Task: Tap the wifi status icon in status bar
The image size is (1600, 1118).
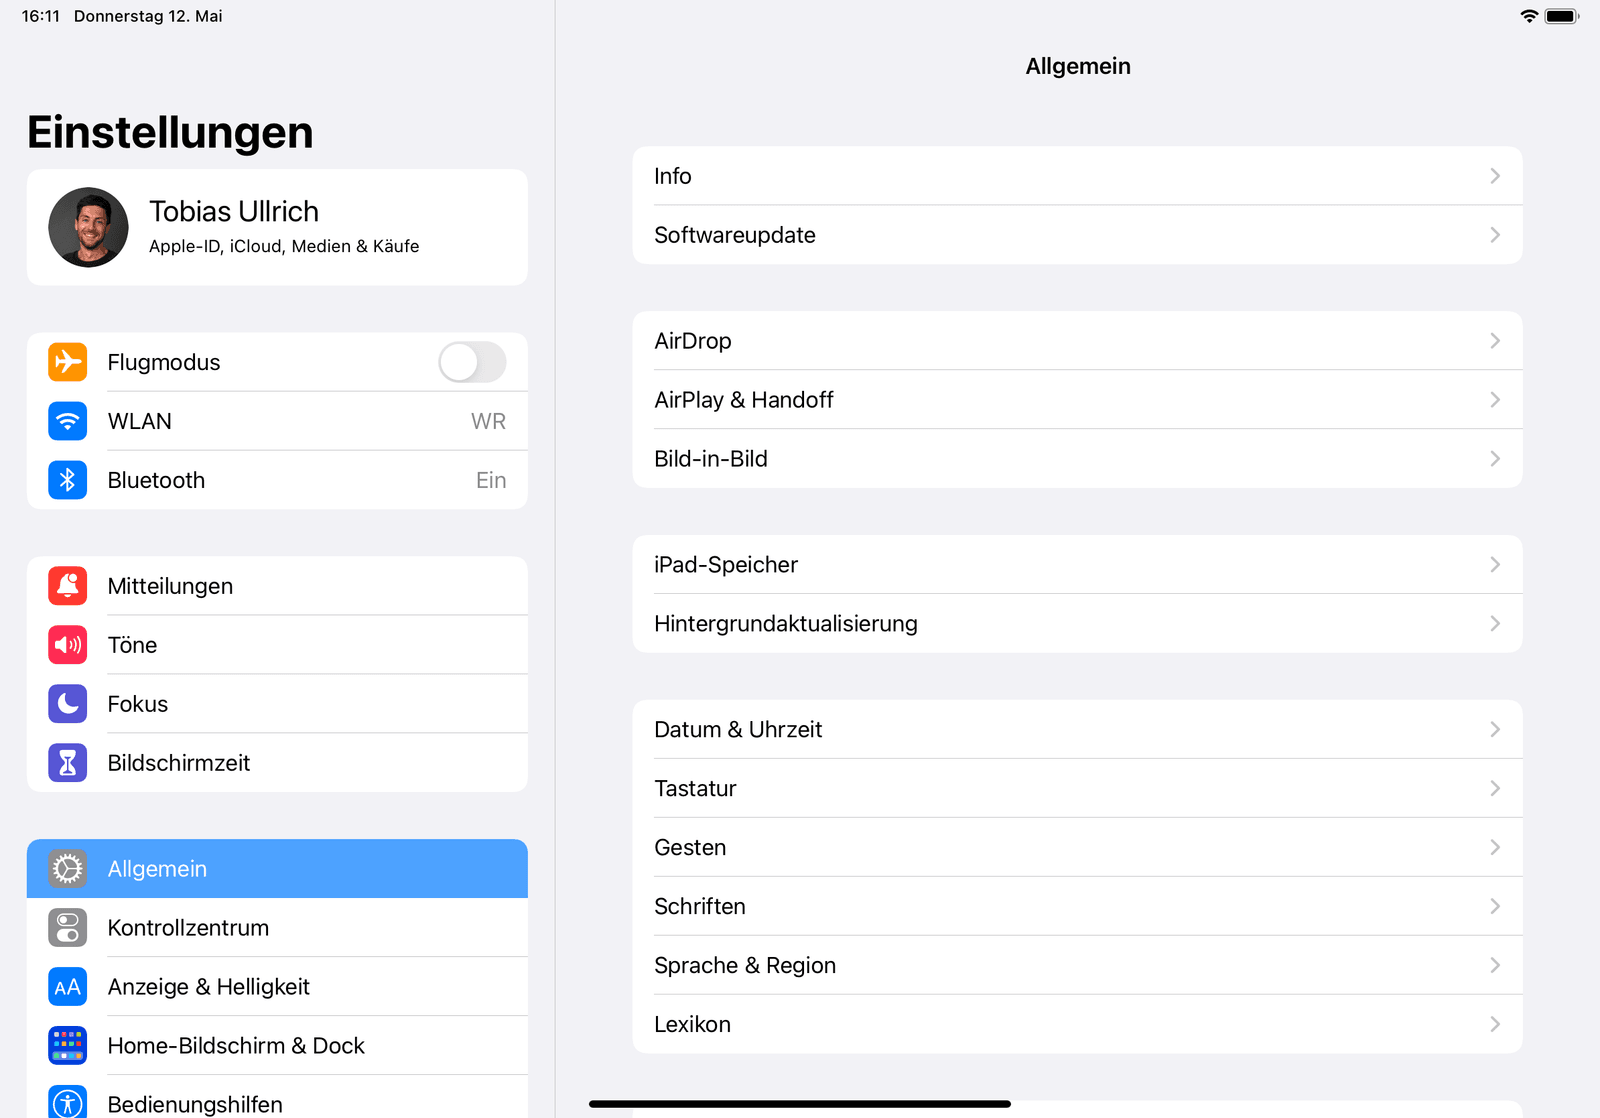Action: (x=1529, y=16)
